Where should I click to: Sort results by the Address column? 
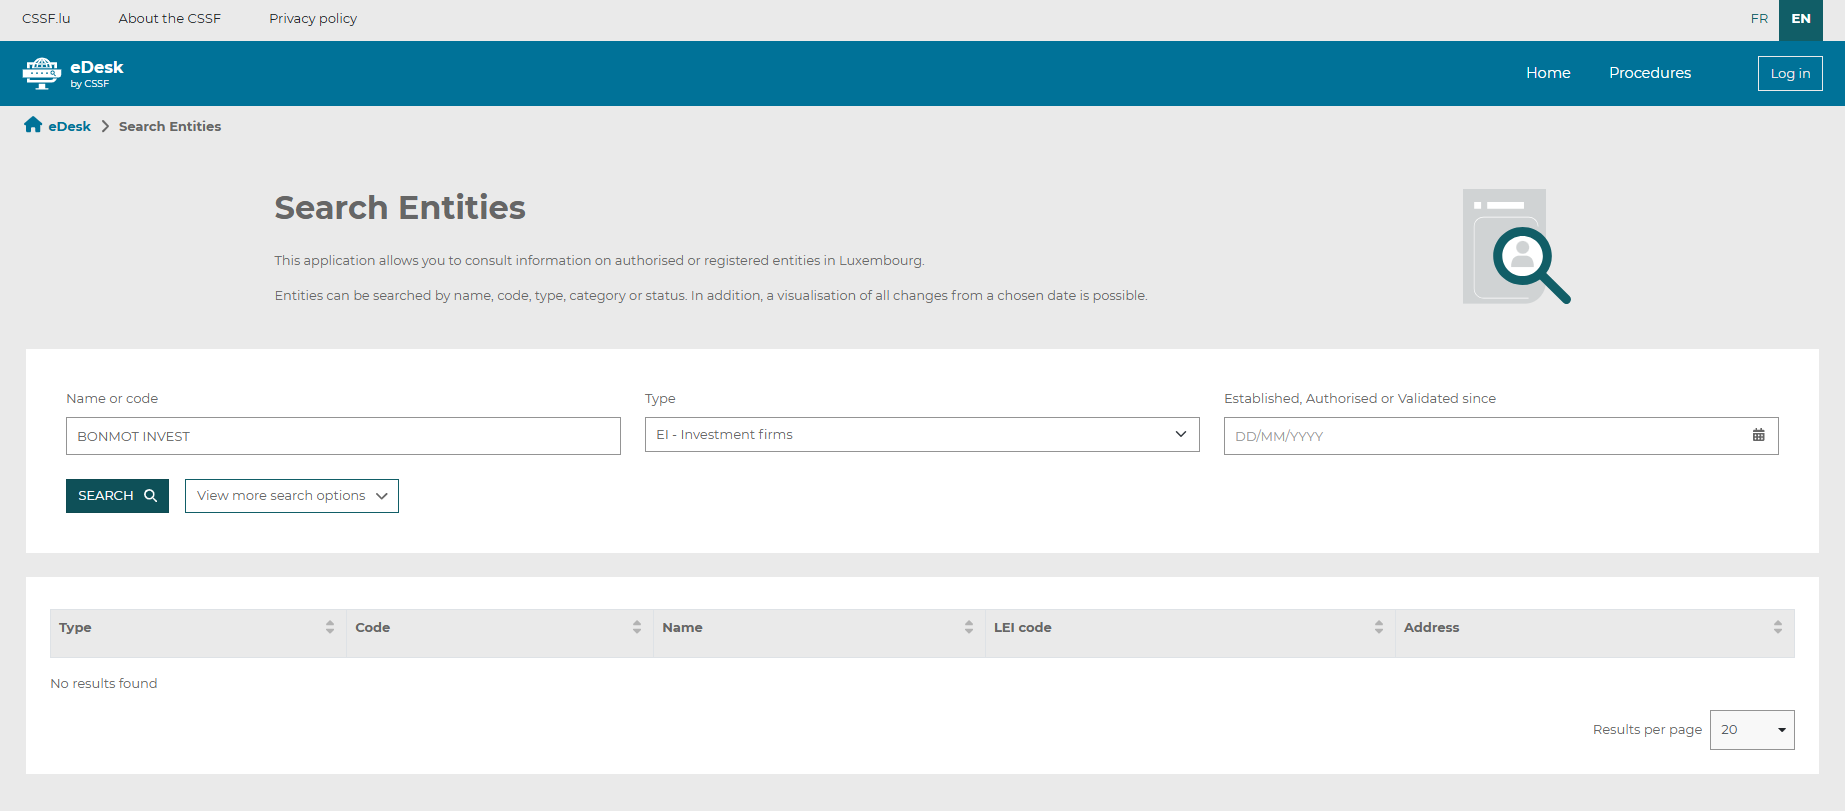1777,628
